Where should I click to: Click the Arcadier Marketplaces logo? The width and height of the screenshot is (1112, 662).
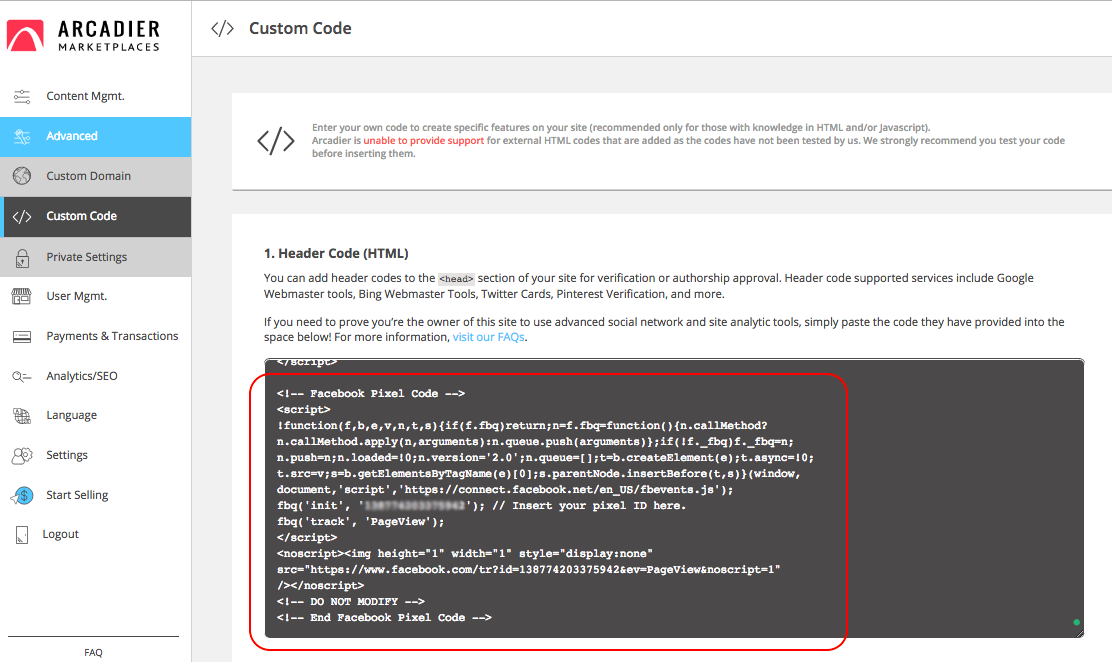84,35
